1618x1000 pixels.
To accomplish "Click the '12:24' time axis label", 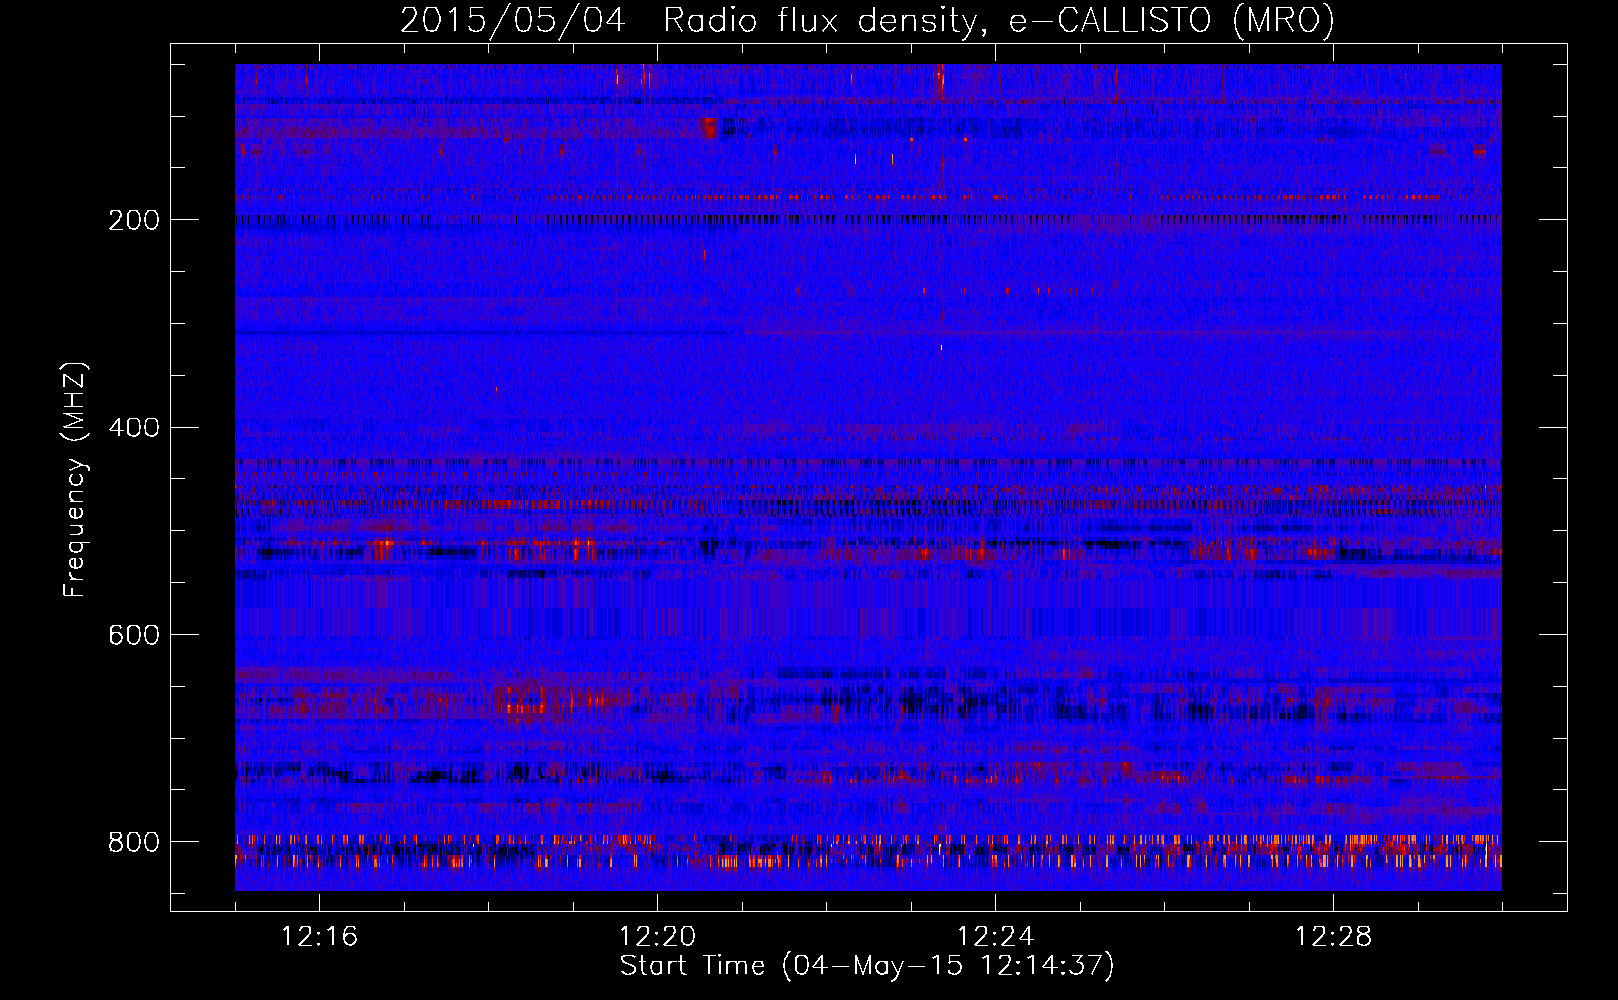I will click(995, 937).
